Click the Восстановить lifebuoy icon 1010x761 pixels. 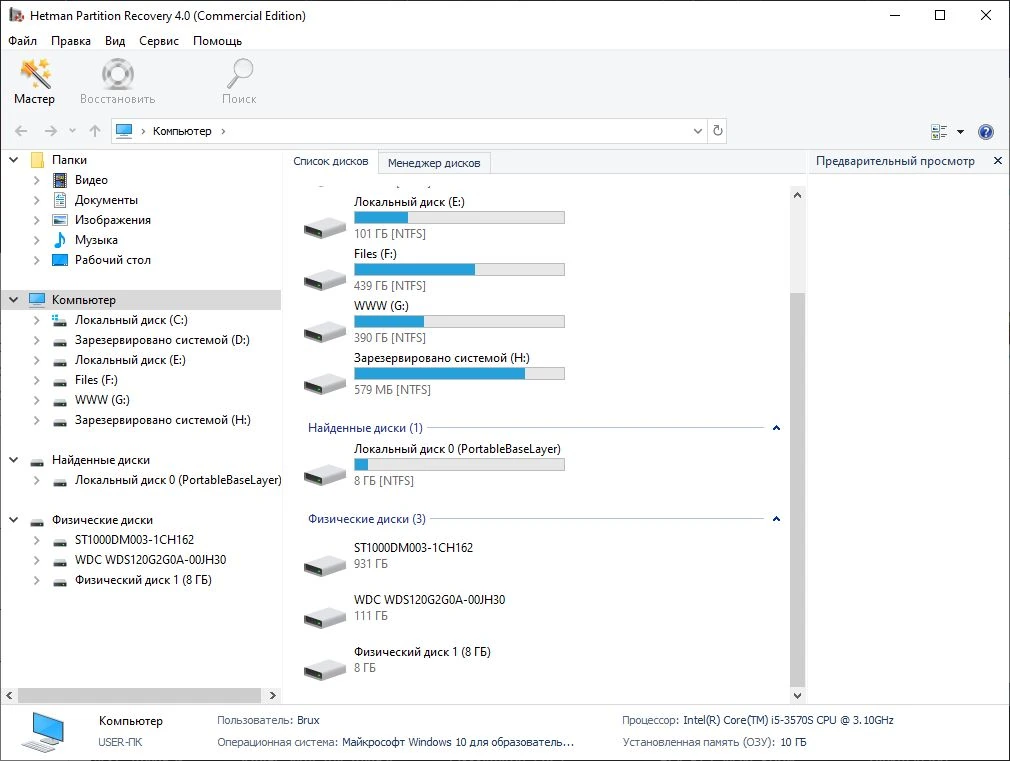click(x=117, y=73)
